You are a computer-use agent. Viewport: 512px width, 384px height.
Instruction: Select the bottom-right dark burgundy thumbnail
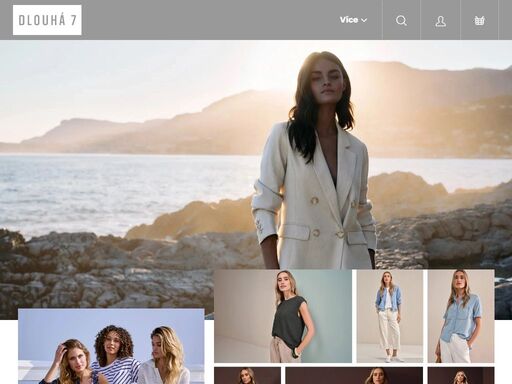(x=461, y=376)
